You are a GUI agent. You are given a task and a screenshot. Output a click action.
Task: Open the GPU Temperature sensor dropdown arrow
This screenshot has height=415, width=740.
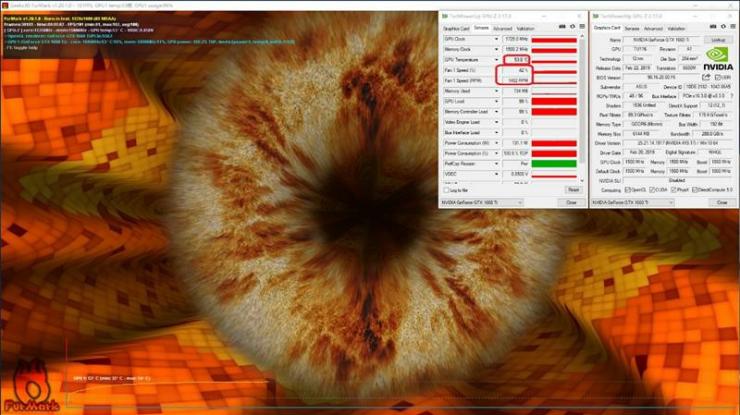pos(496,60)
